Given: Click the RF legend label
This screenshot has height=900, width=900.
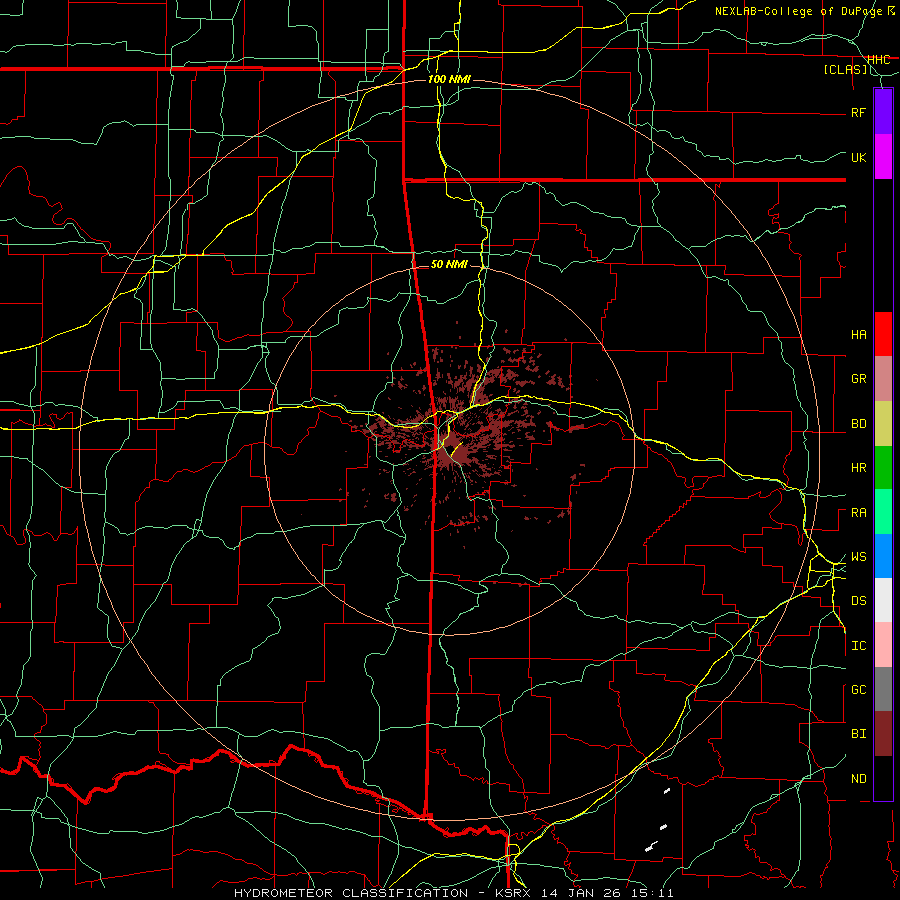Looking at the screenshot, I should tap(859, 112).
